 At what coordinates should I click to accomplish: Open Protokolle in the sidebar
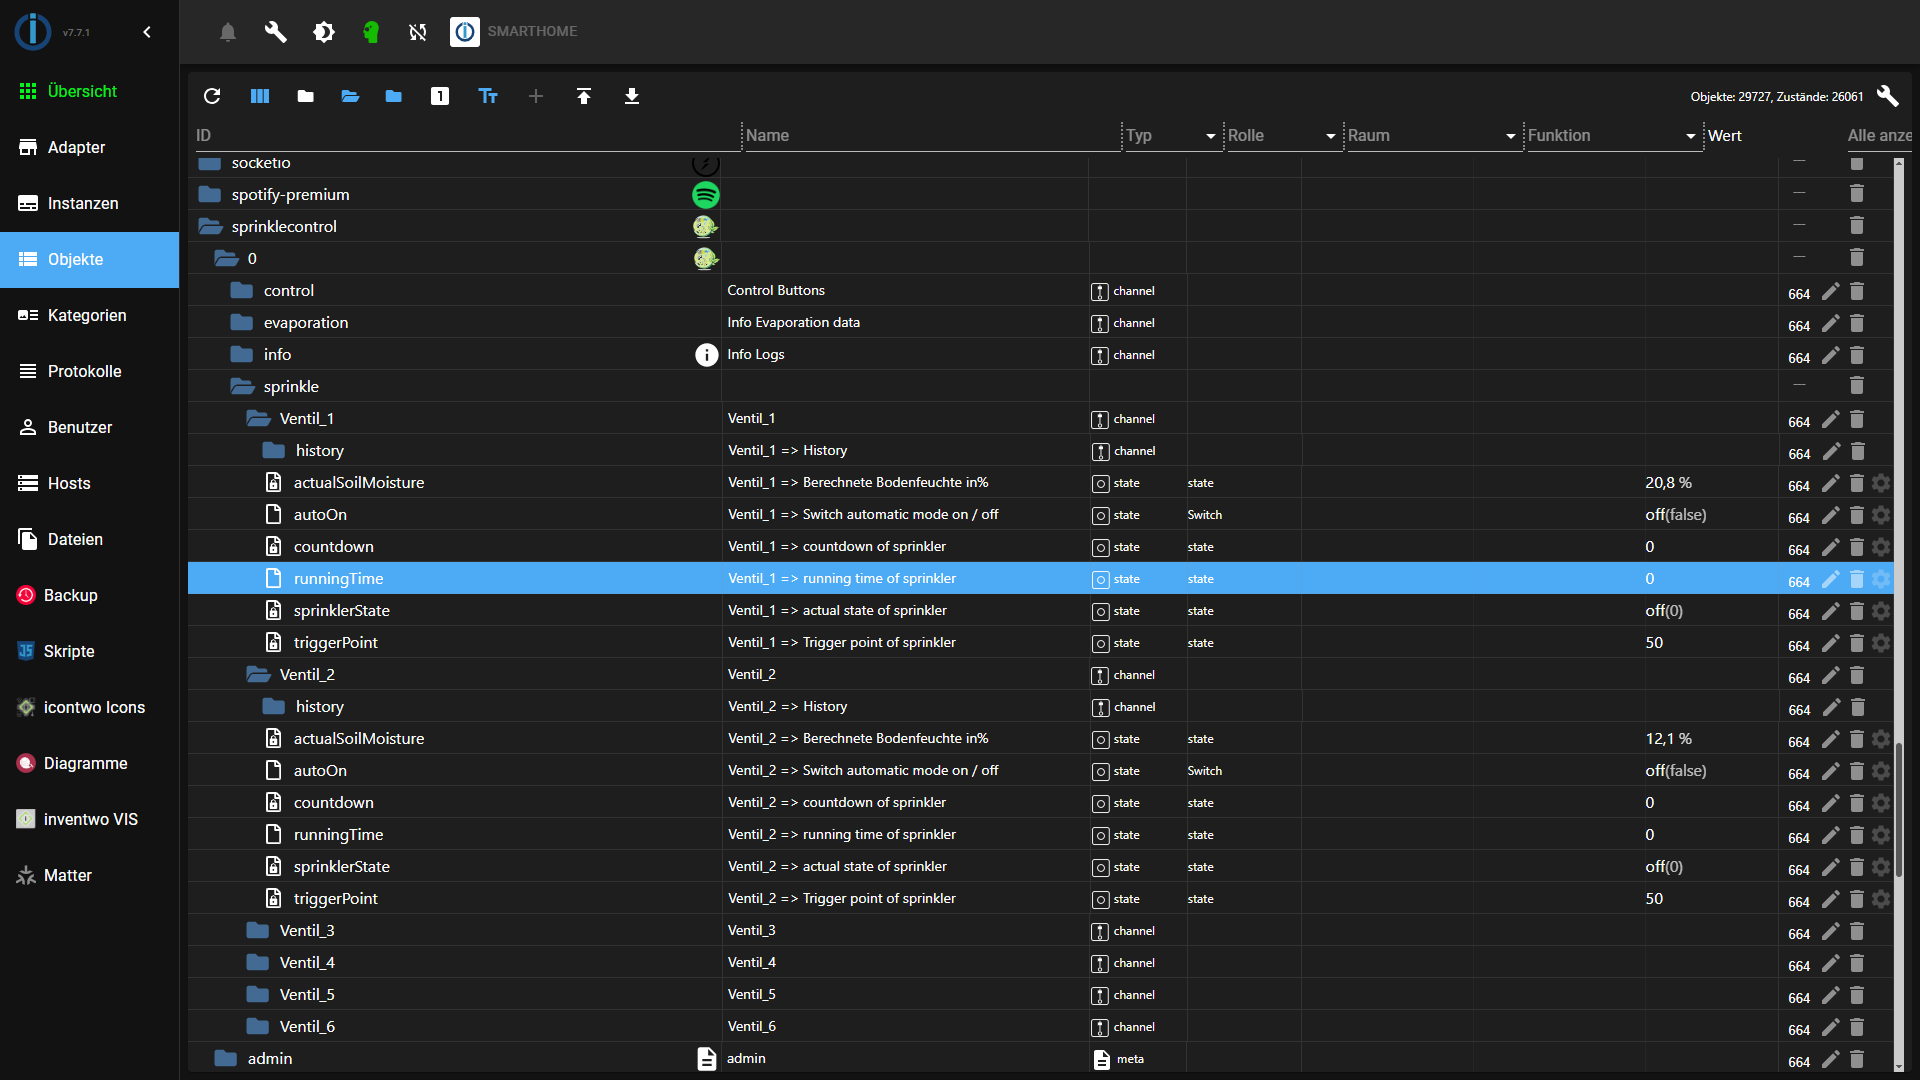click(x=84, y=371)
